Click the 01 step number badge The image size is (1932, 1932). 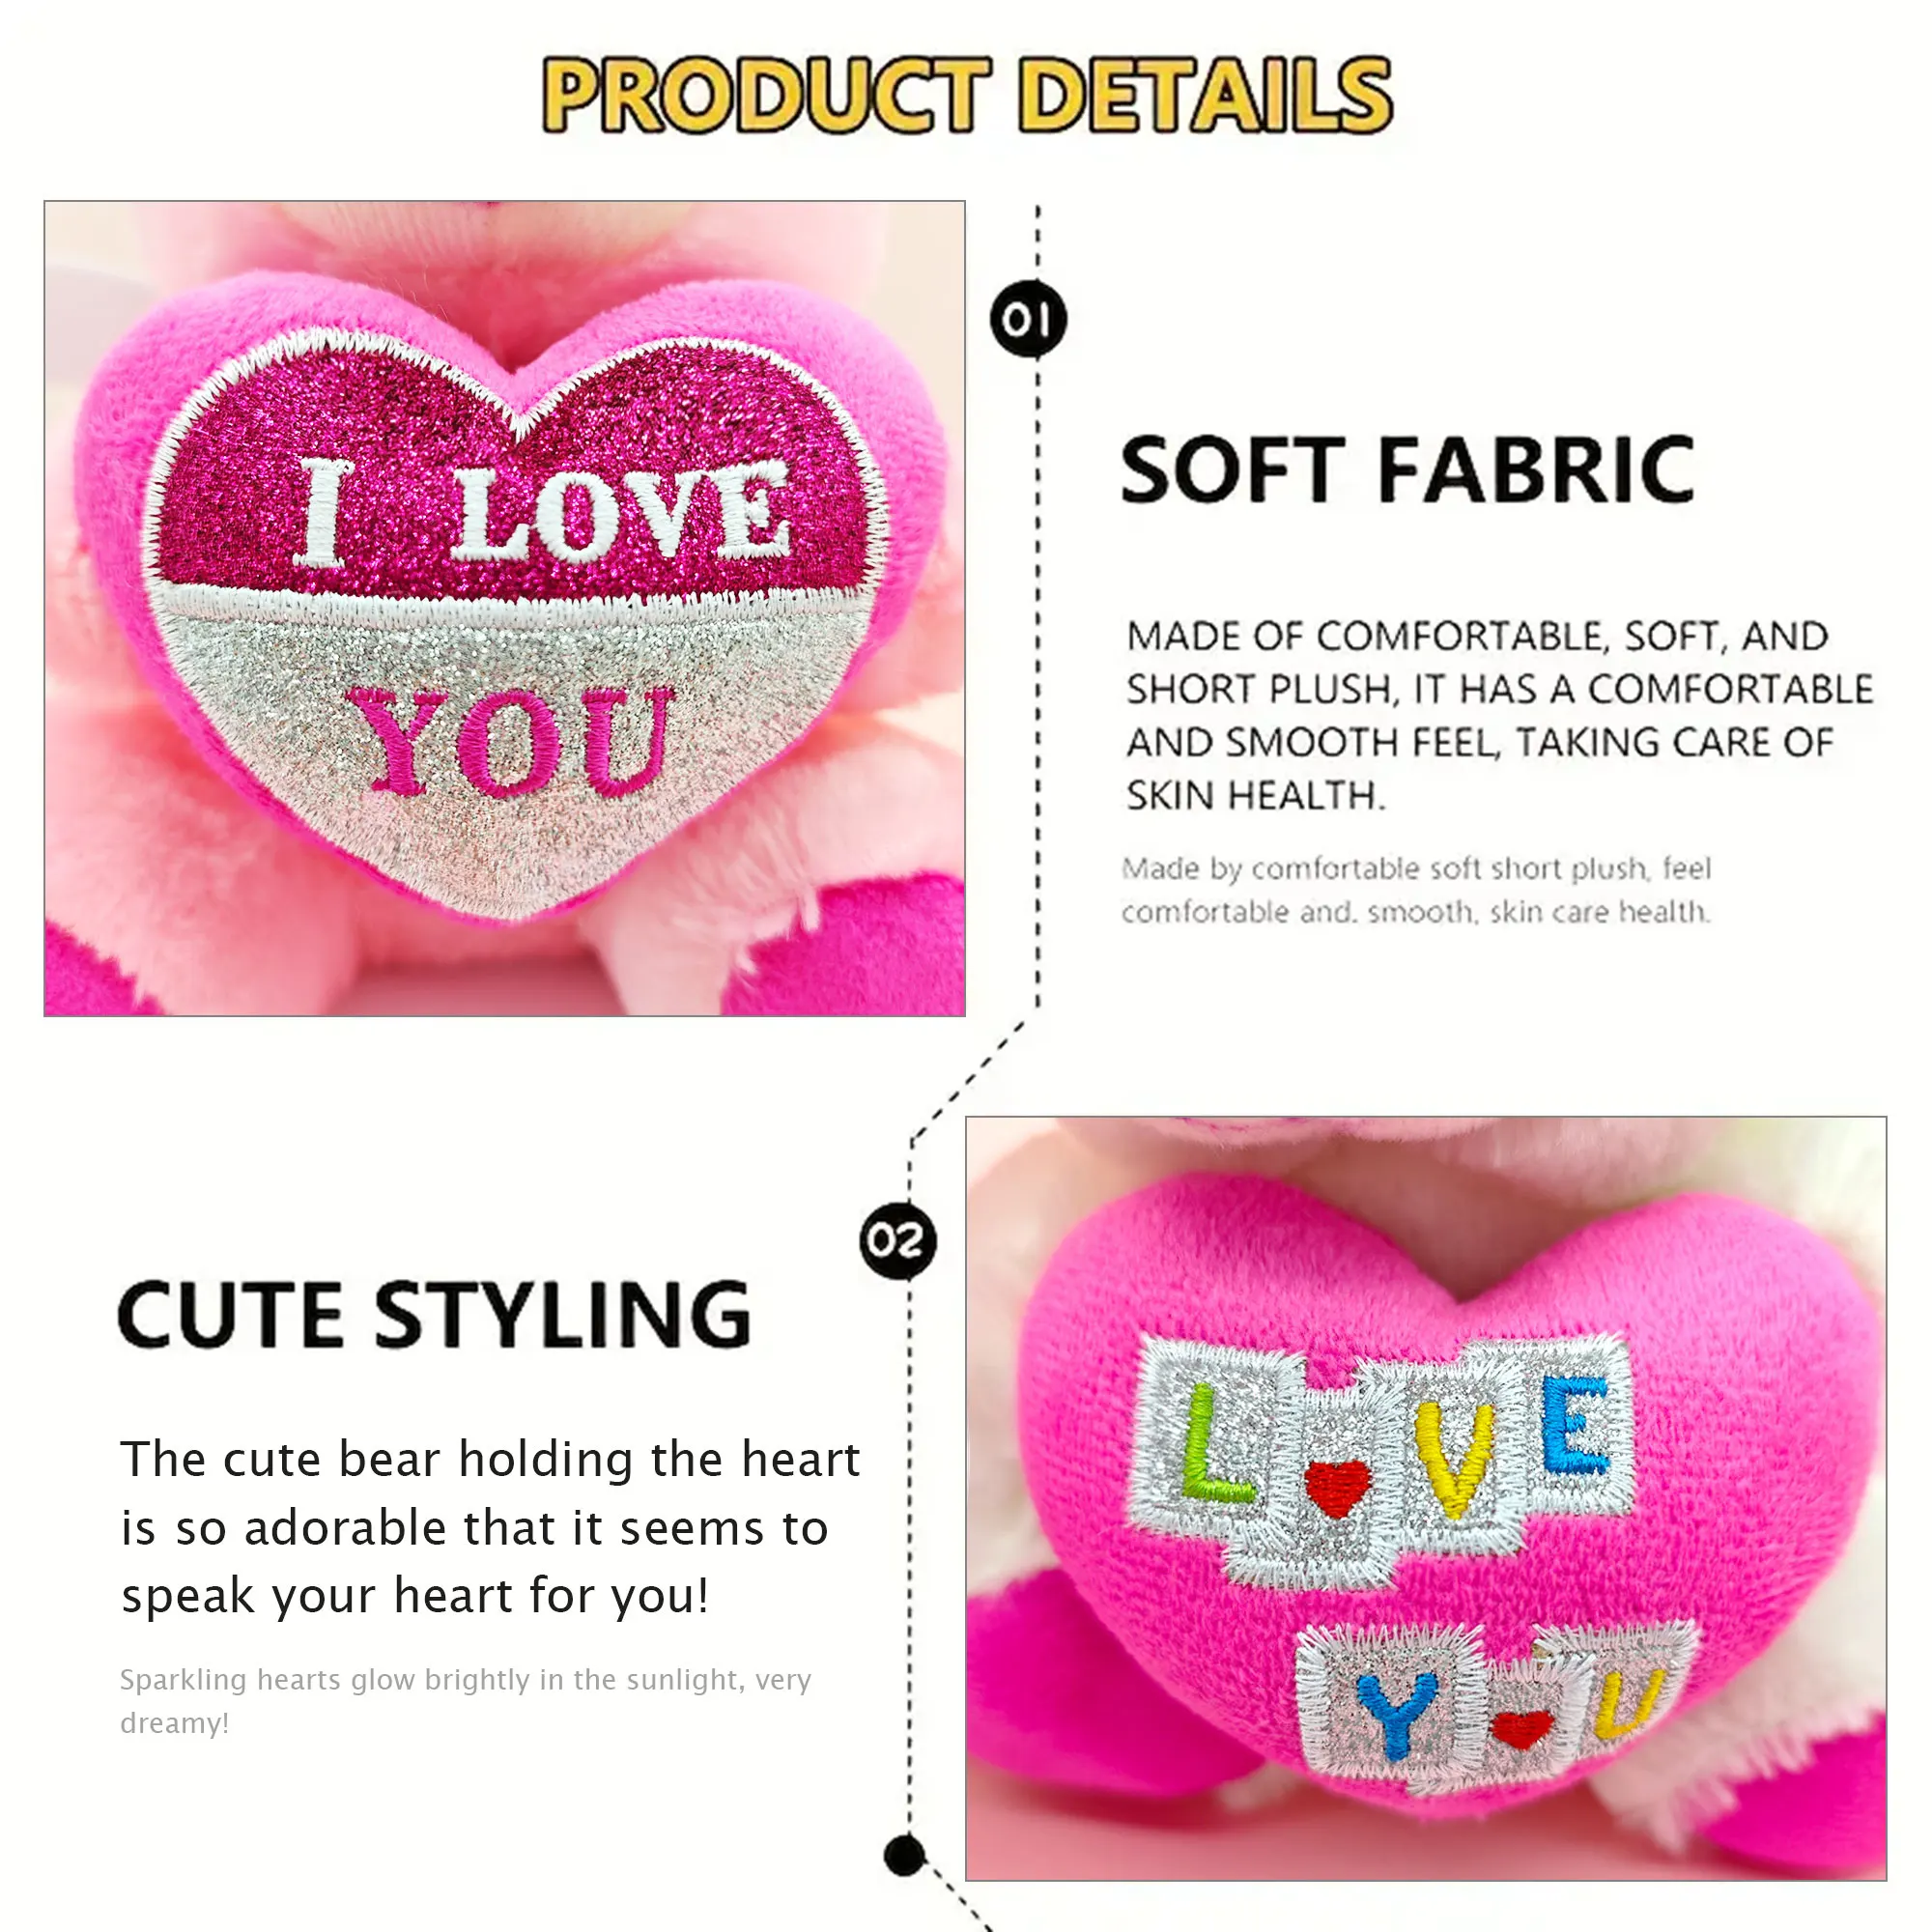pyautogui.click(x=1028, y=320)
